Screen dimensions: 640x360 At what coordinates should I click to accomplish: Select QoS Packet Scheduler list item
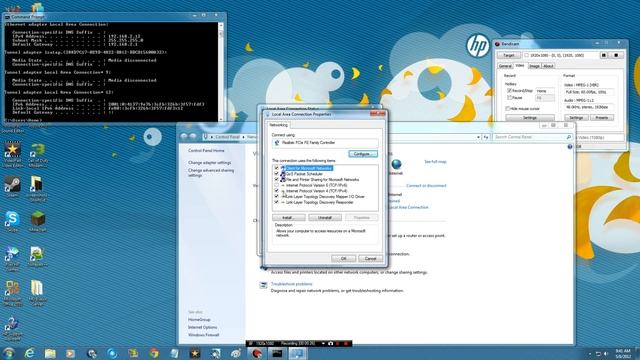pyautogui.click(x=304, y=174)
